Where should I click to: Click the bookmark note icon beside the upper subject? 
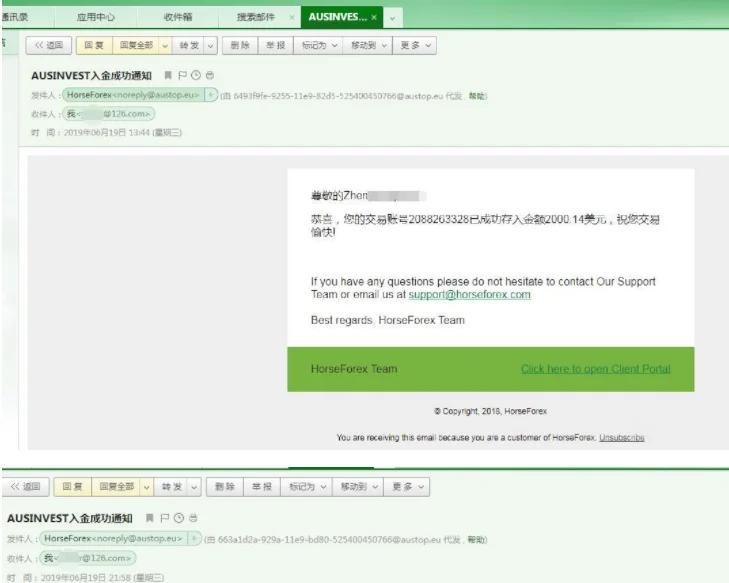tap(168, 75)
